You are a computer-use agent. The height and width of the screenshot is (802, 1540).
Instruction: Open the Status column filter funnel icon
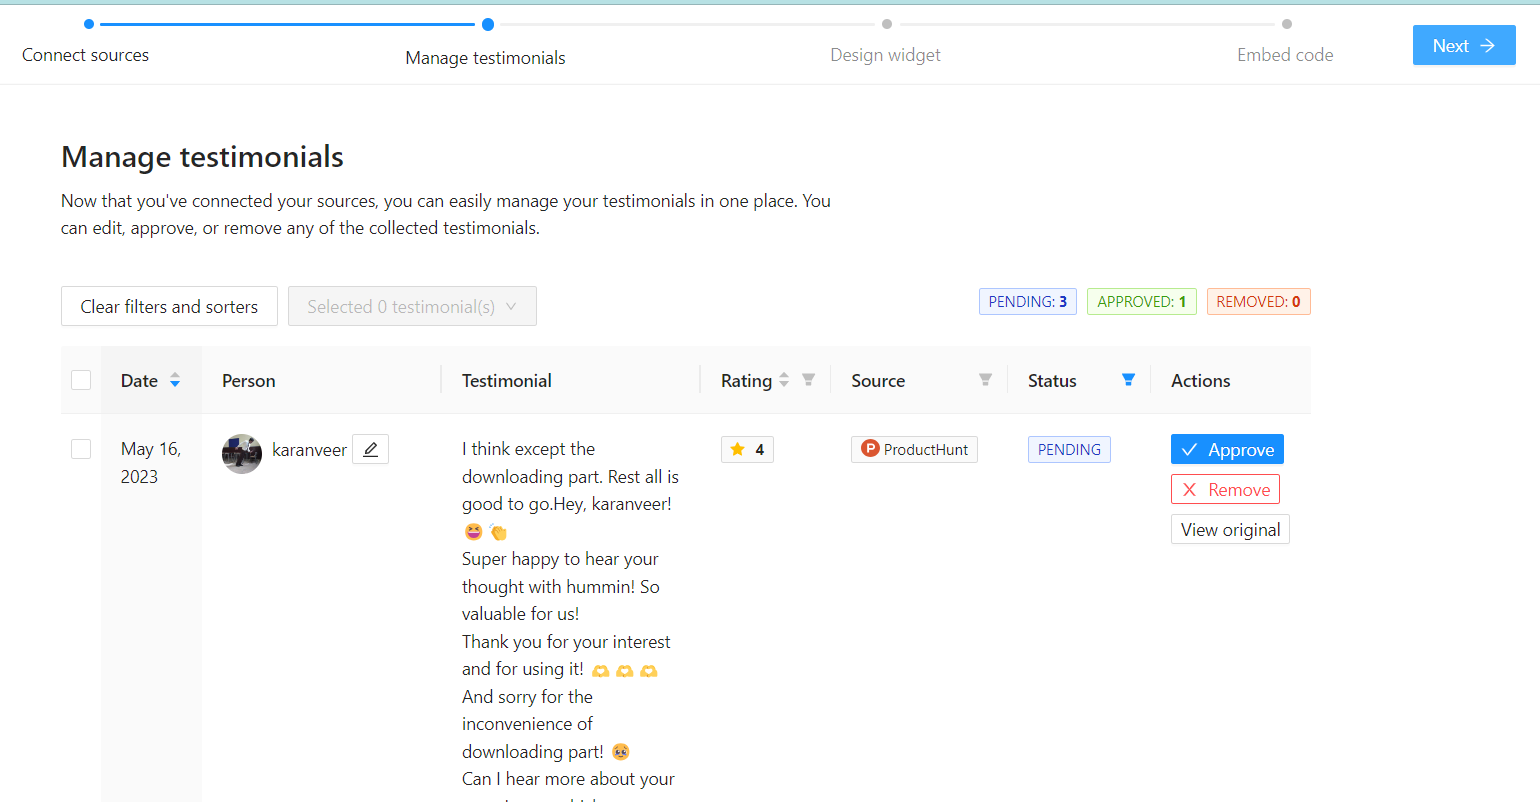pyautogui.click(x=1128, y=380)
